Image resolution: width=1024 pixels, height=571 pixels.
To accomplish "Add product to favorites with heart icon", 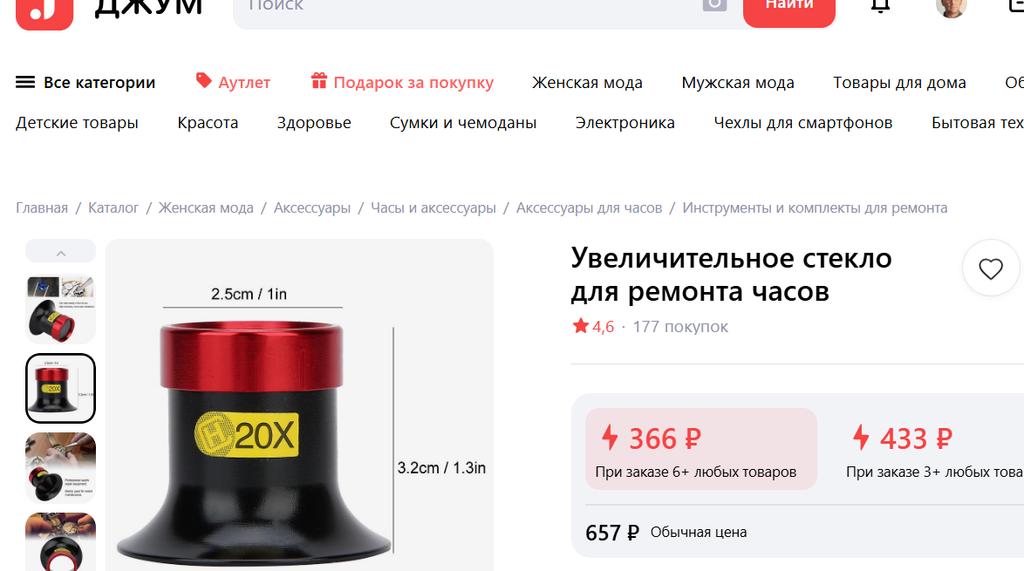I will point(990,269).
